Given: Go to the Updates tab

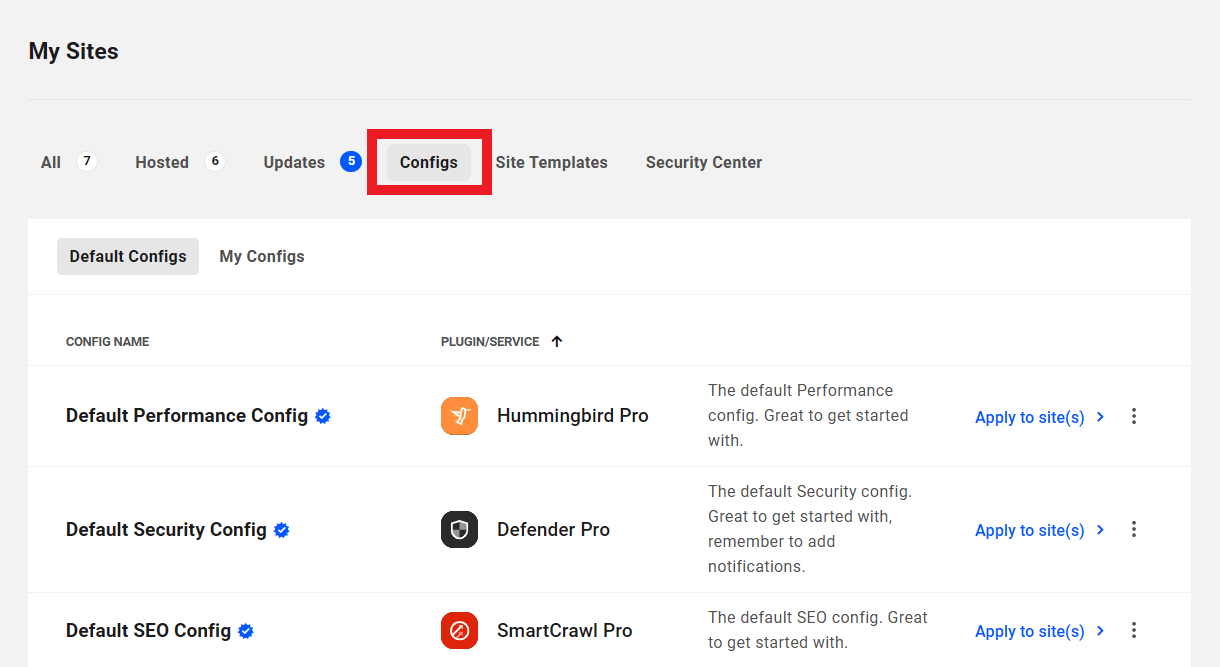Looking at the screenshot, I should tap(294, 162).
